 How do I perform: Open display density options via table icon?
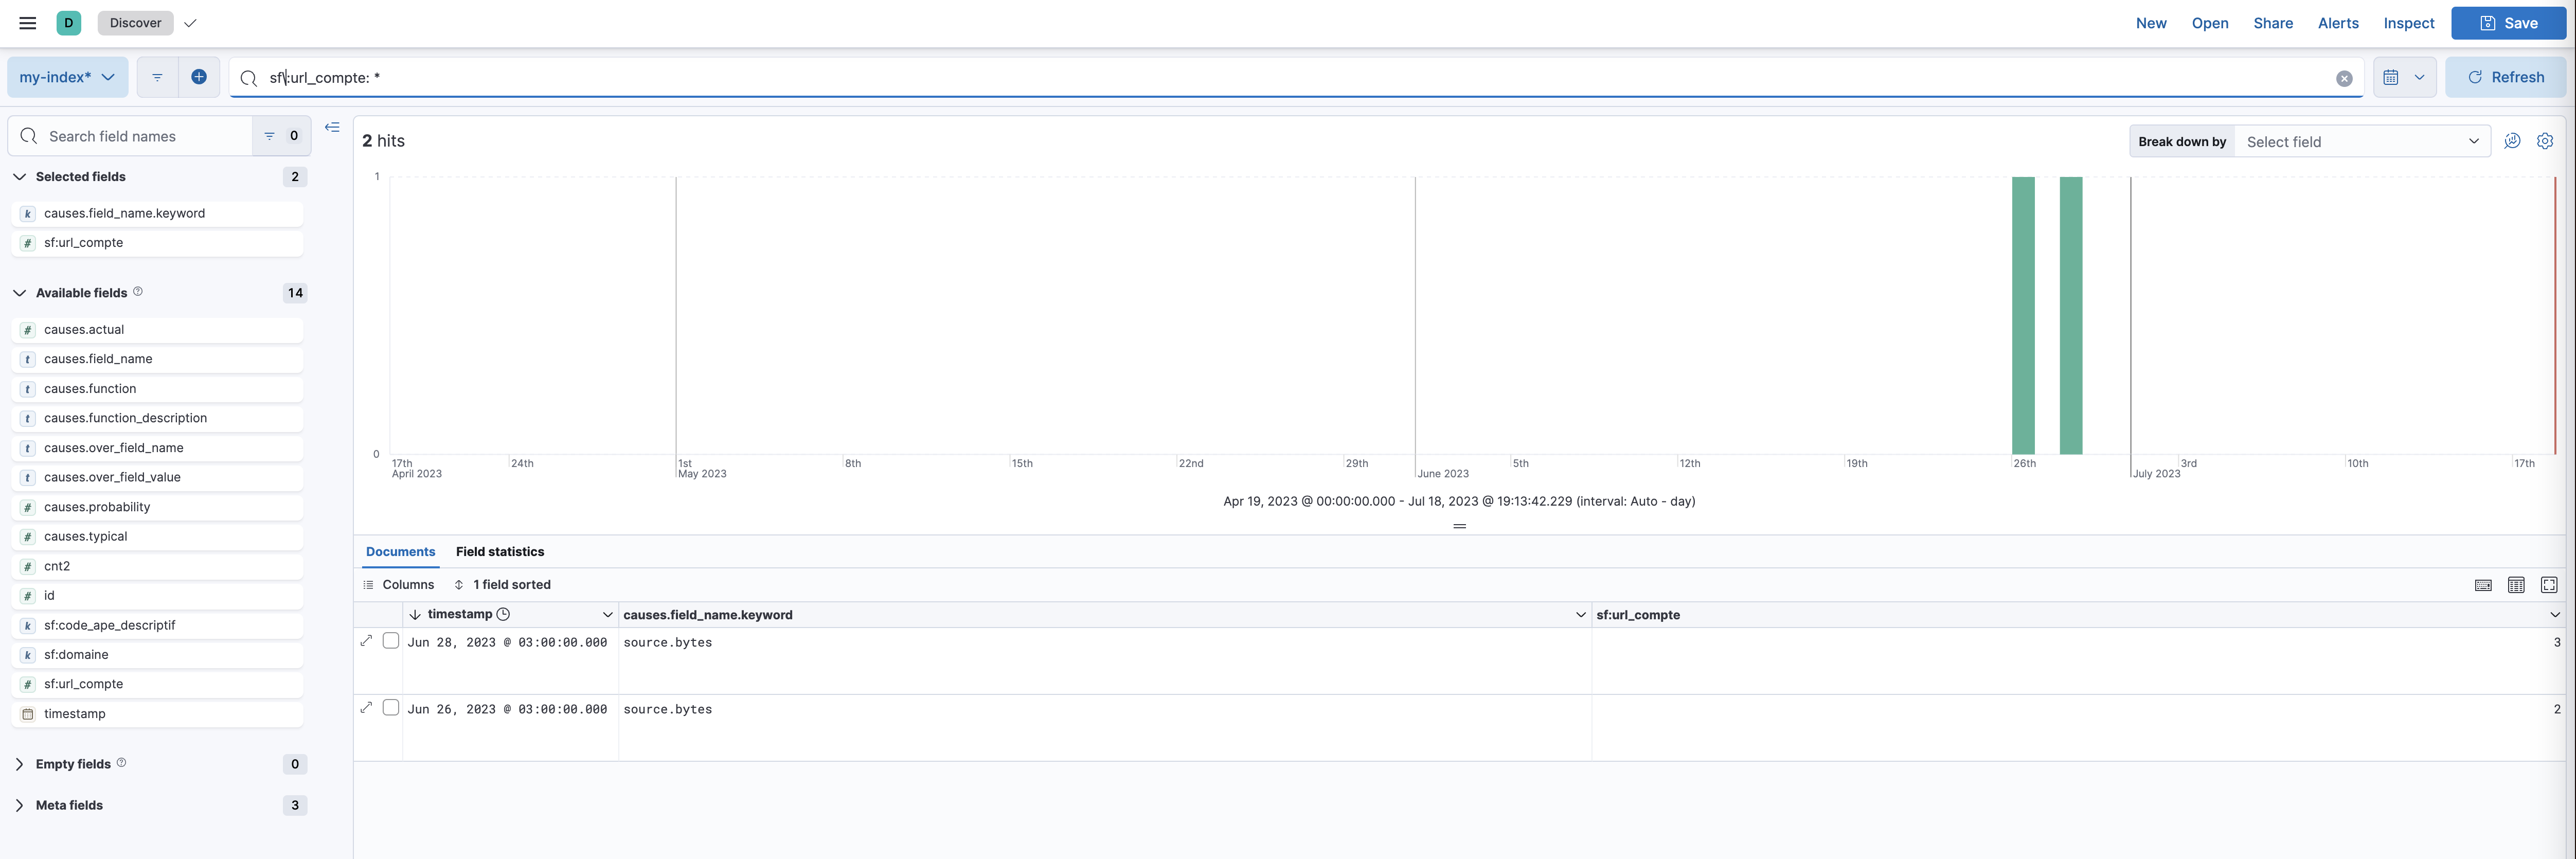[2517, 585]
